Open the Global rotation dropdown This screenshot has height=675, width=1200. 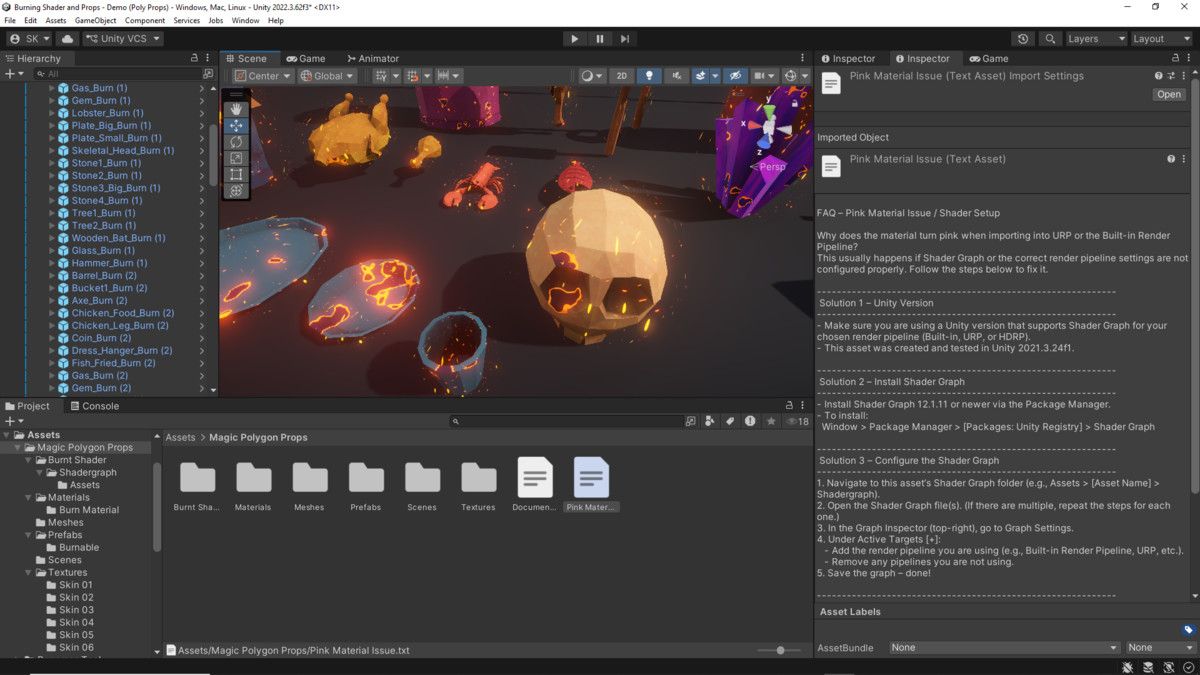[327, 76]
